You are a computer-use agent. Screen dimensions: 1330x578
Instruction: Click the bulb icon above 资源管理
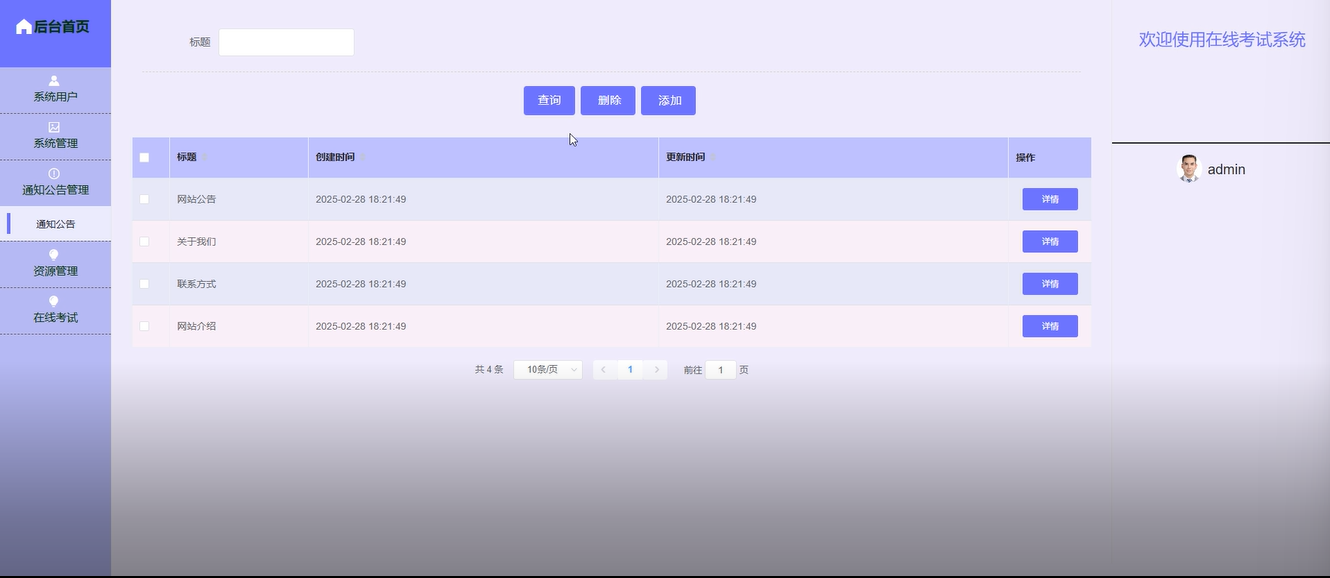point(54,255)
